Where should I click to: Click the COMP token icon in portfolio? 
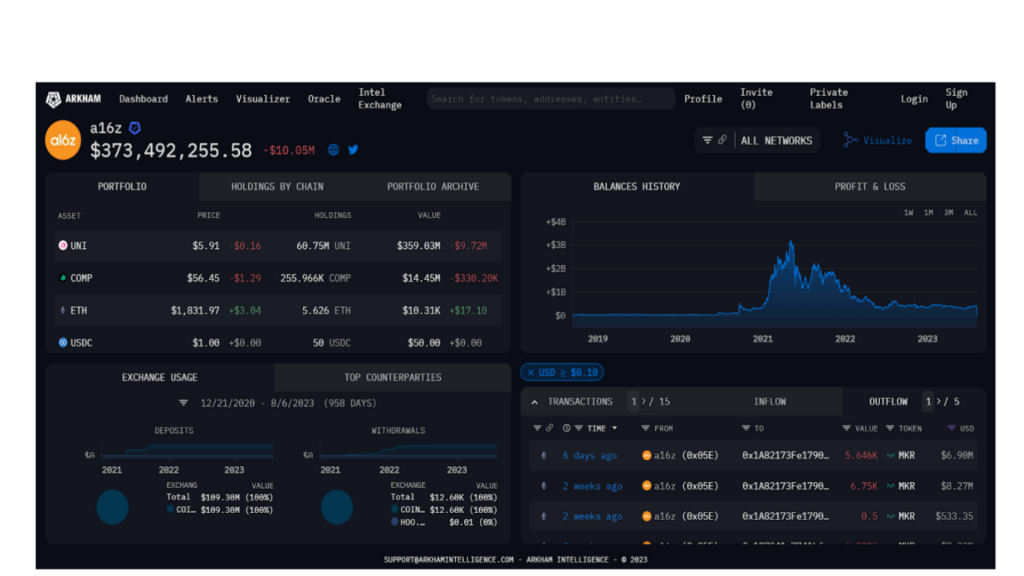(63, 278)
